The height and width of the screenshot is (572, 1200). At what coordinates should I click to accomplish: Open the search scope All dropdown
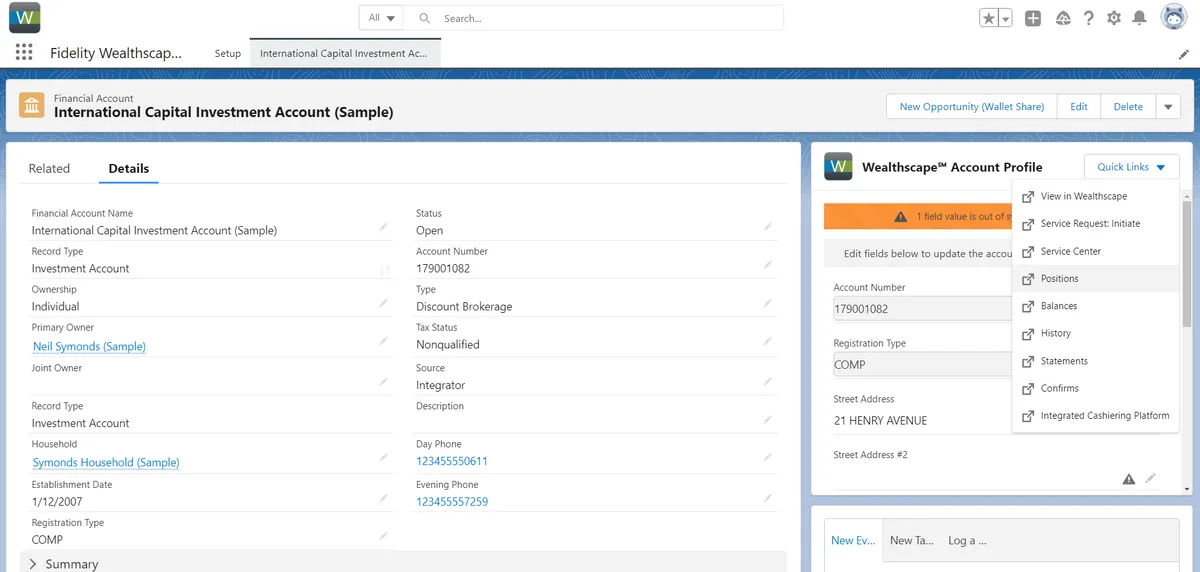[x=381, y=18]
